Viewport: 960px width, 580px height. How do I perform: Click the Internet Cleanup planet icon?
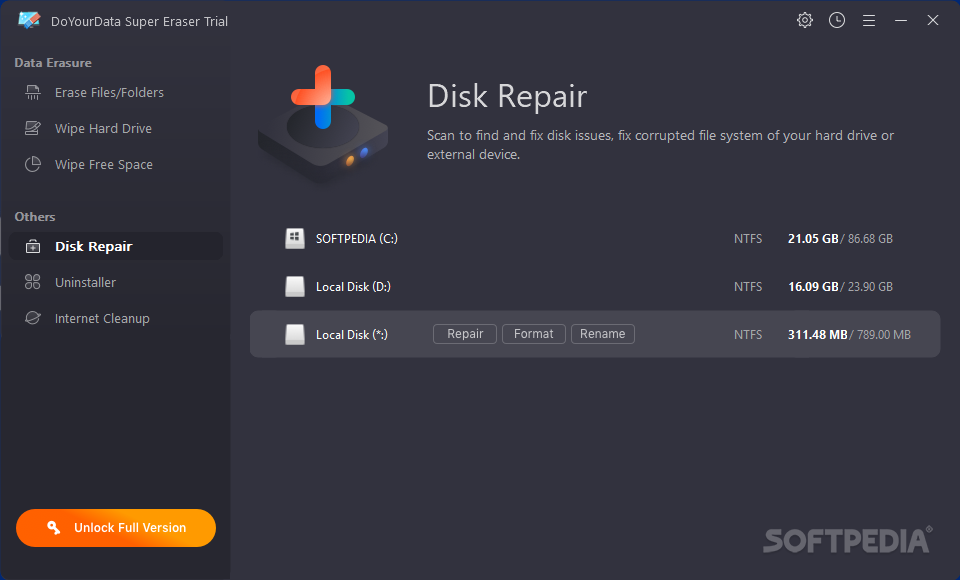[32, 318]
